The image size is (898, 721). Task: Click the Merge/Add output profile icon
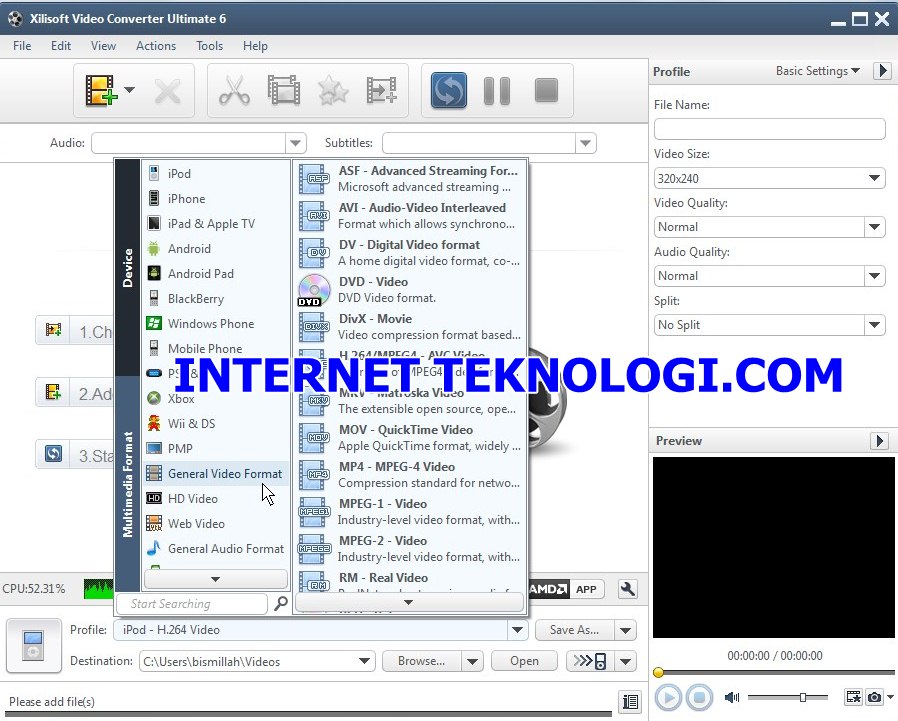click(x=381, y=90)
